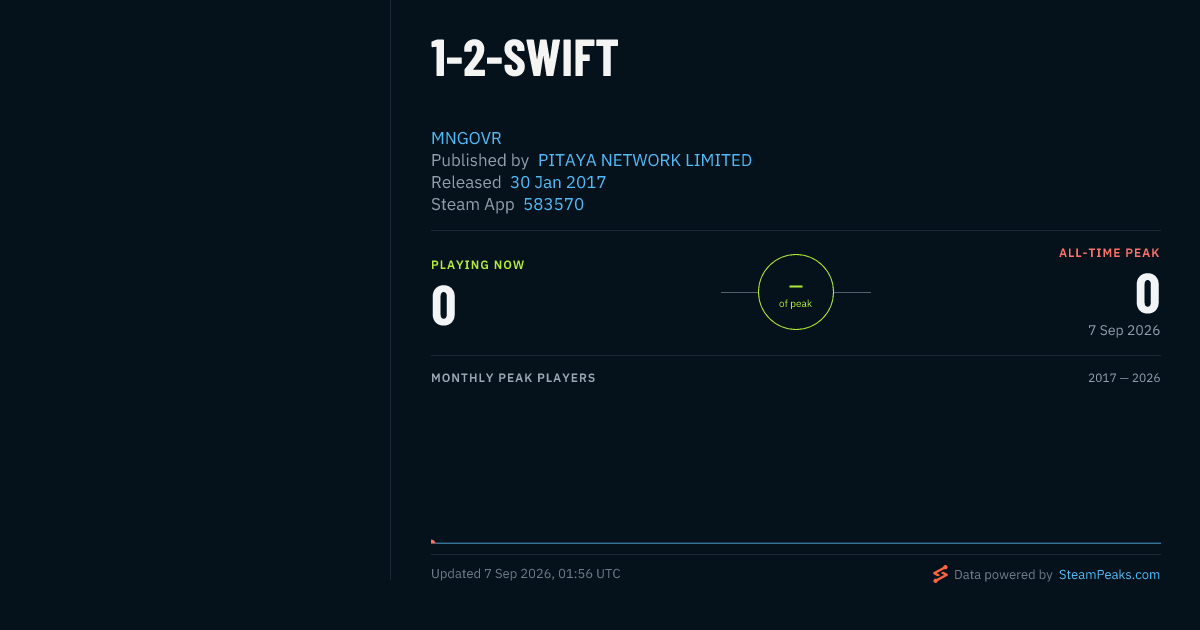Click the release date 30 Jan 2017
1200x630 pixels.
[x=558, y=182]
